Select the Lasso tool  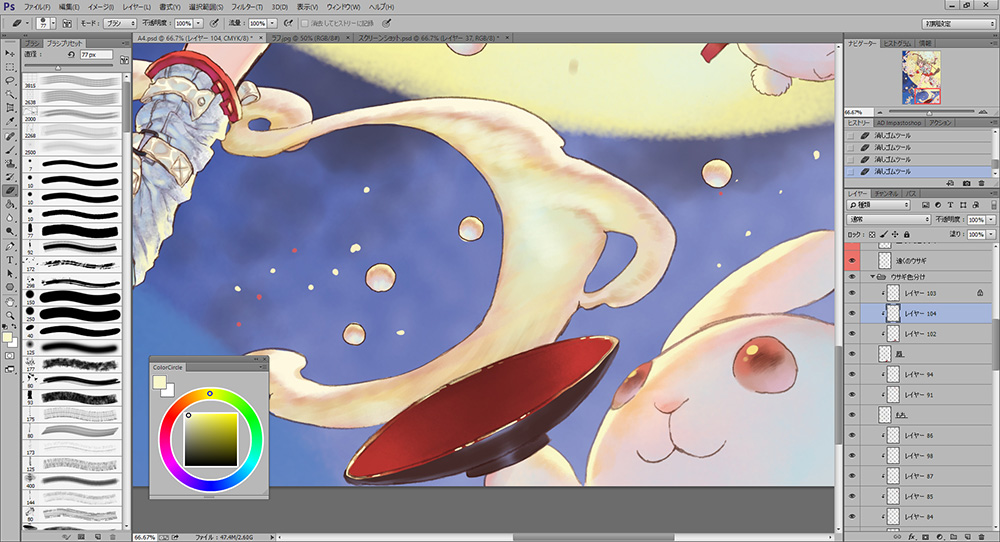click(x=10, y=81)
